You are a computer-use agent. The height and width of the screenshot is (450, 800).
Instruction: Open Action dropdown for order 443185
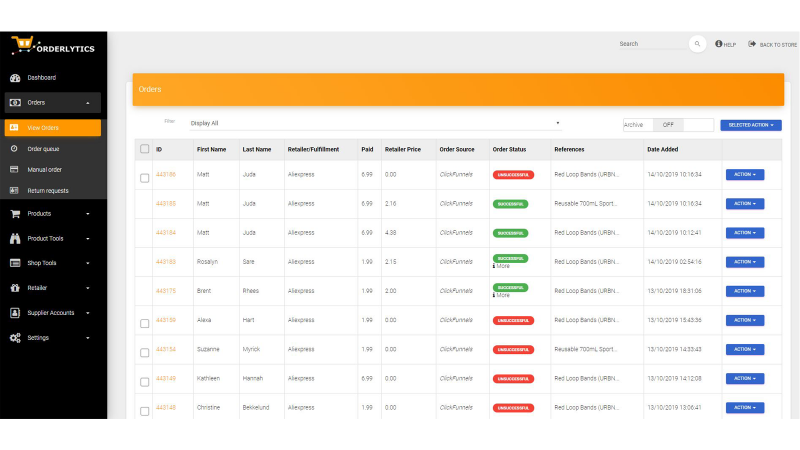745,204
